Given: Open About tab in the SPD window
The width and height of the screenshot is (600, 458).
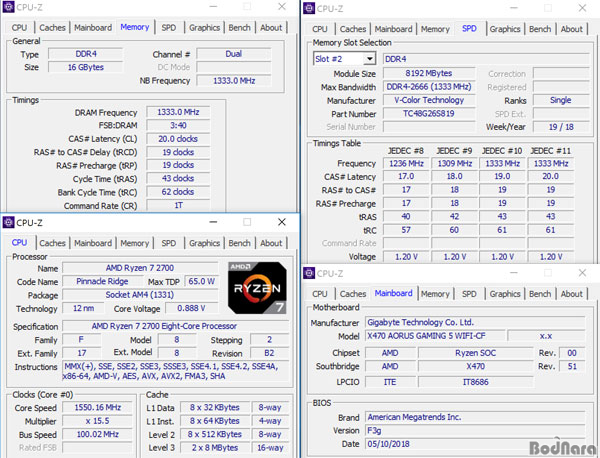Looking at the screenshot, I should click(x=572, y=29).
